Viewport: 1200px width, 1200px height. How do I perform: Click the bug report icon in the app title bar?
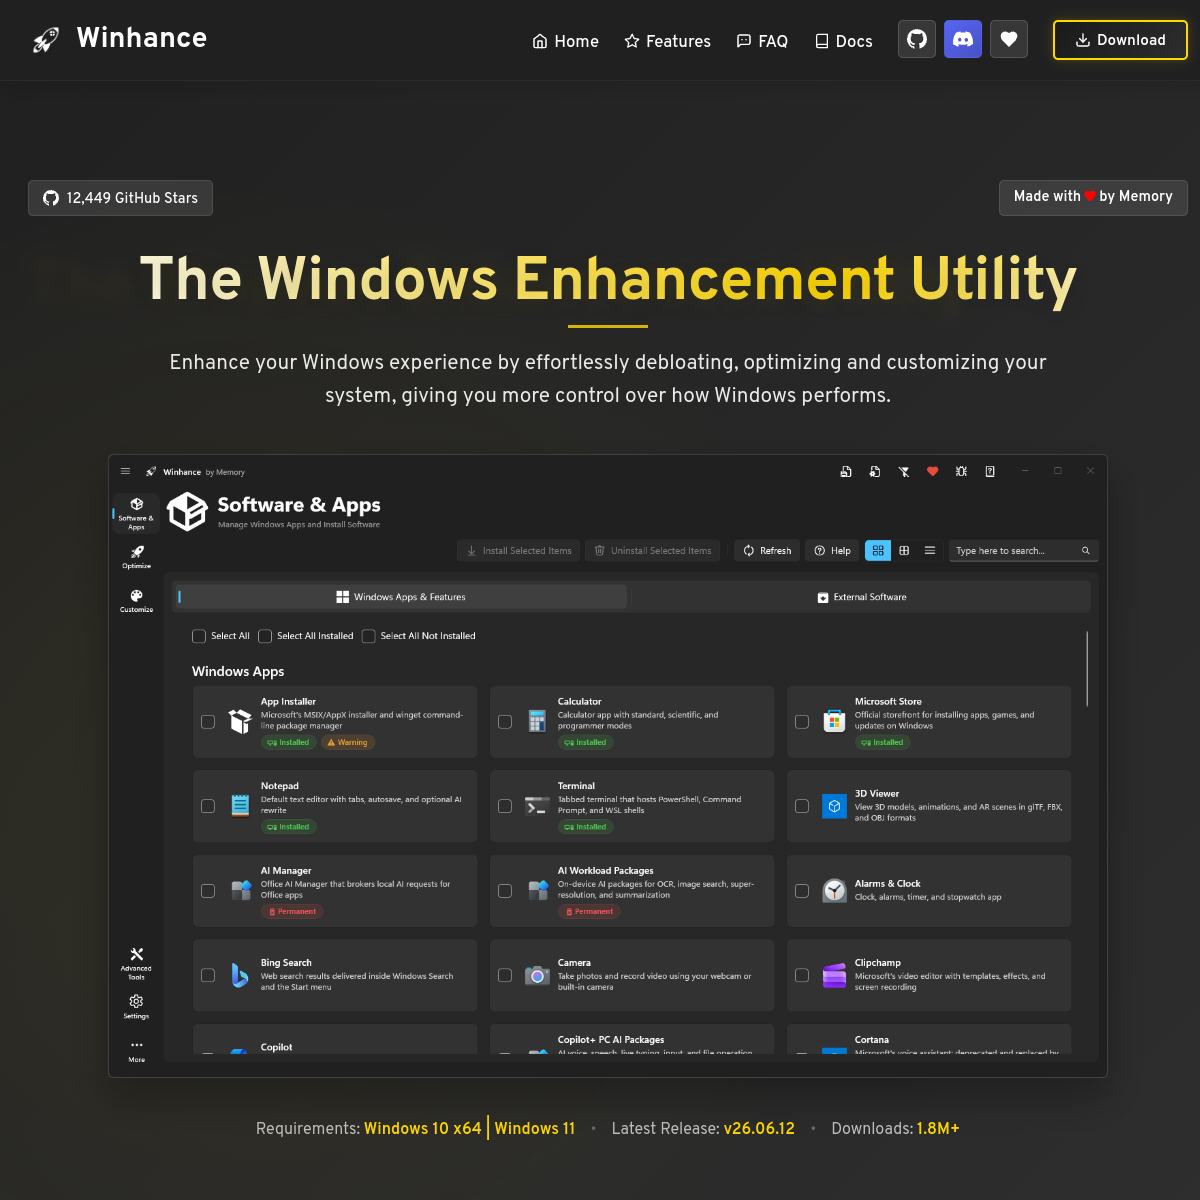(961, 471)
